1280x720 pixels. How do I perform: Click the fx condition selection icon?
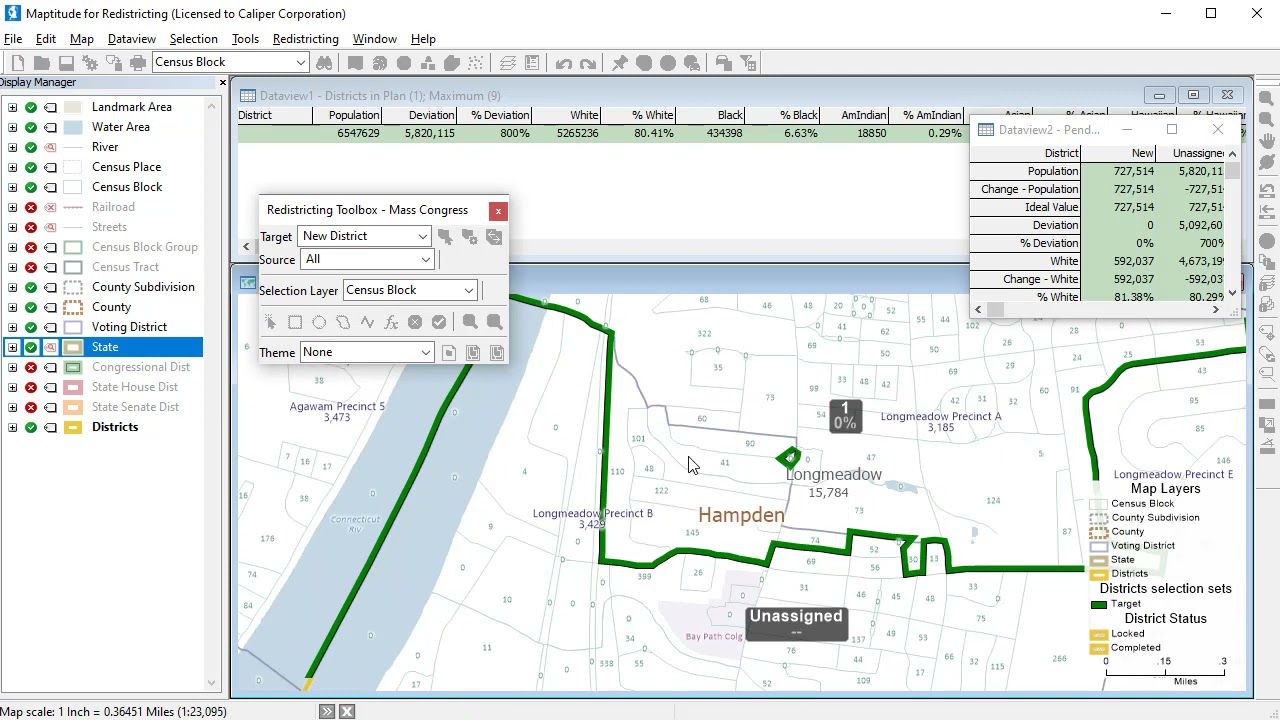pos(391,322)
